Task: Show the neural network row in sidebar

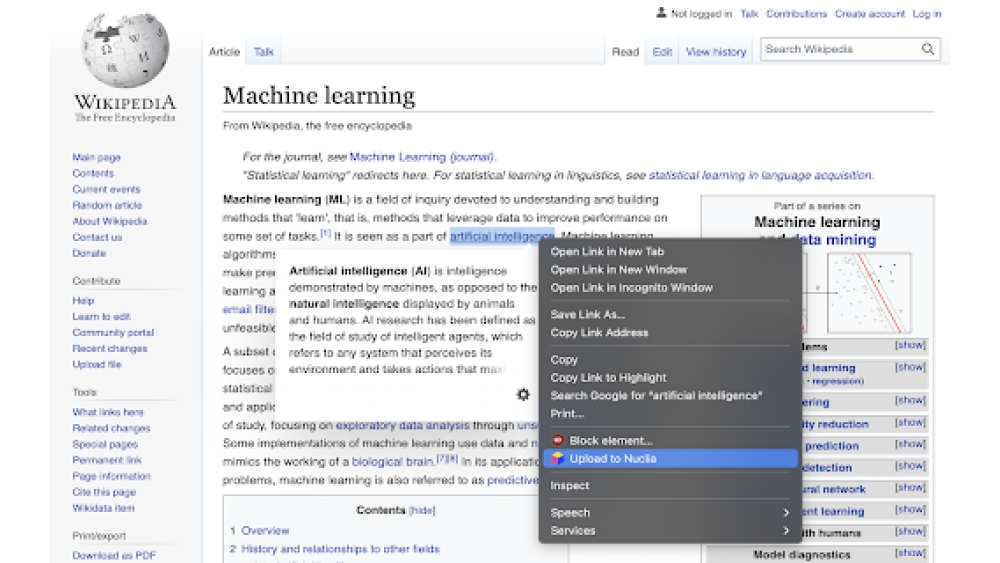Action: point(910,488)
